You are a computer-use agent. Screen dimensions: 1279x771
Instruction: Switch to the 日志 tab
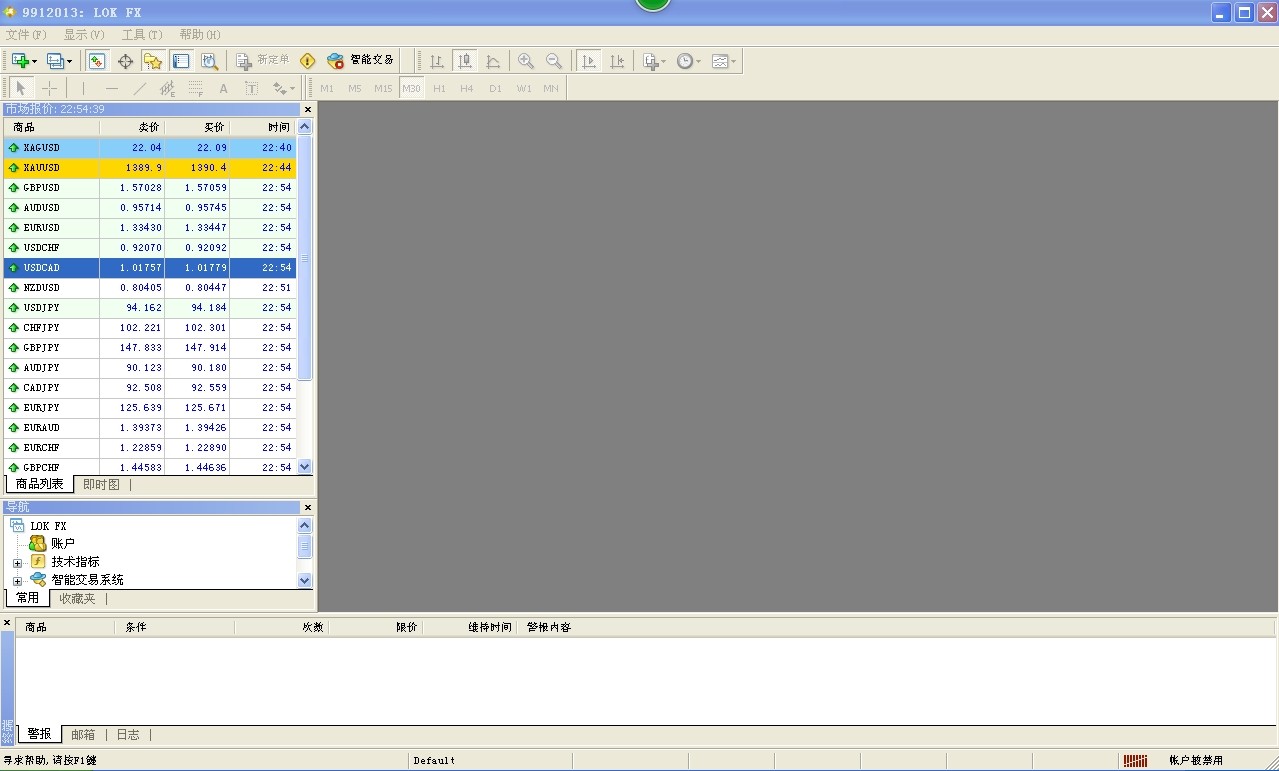[128, 734]
